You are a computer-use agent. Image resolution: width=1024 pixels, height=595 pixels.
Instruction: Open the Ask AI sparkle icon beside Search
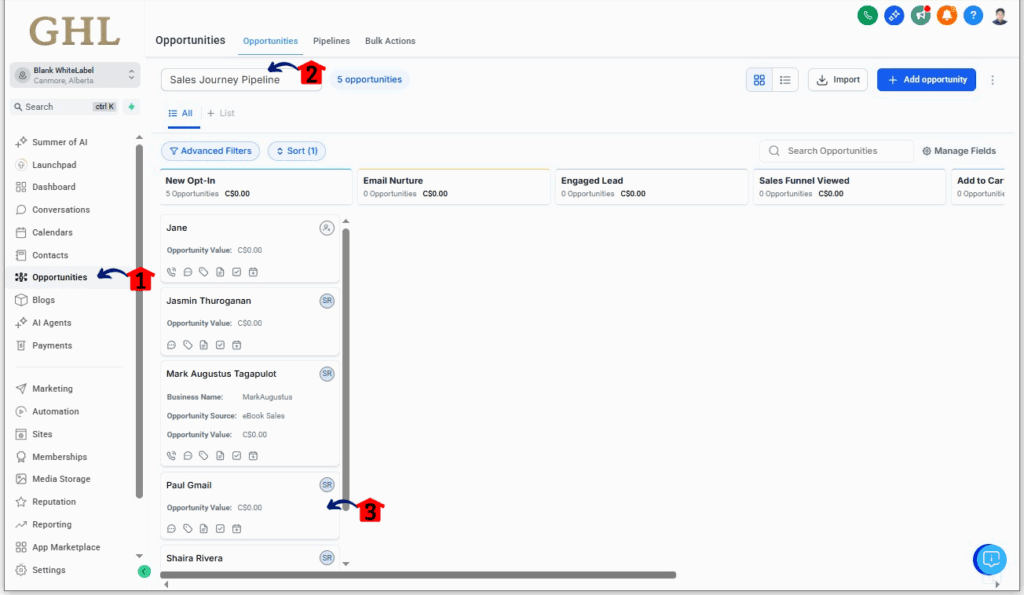pos(131,106)
